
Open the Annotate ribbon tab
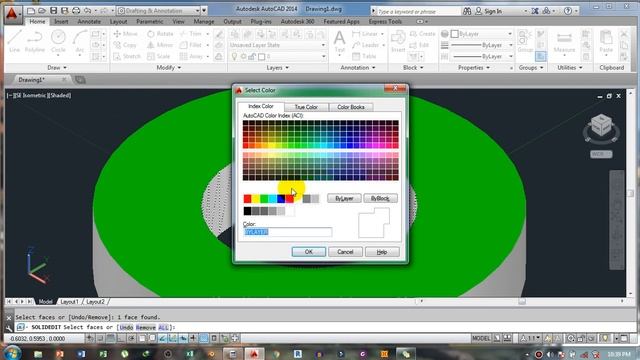89,22
